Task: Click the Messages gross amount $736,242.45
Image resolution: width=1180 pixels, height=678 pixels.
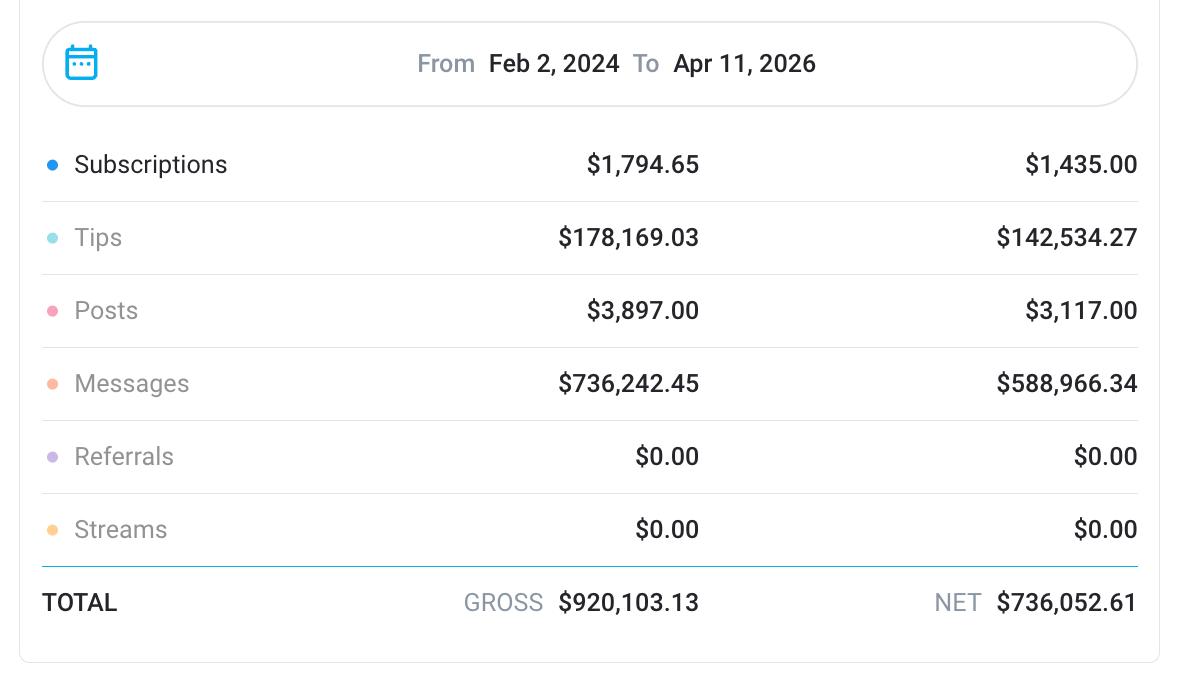Action: point(628,384)
